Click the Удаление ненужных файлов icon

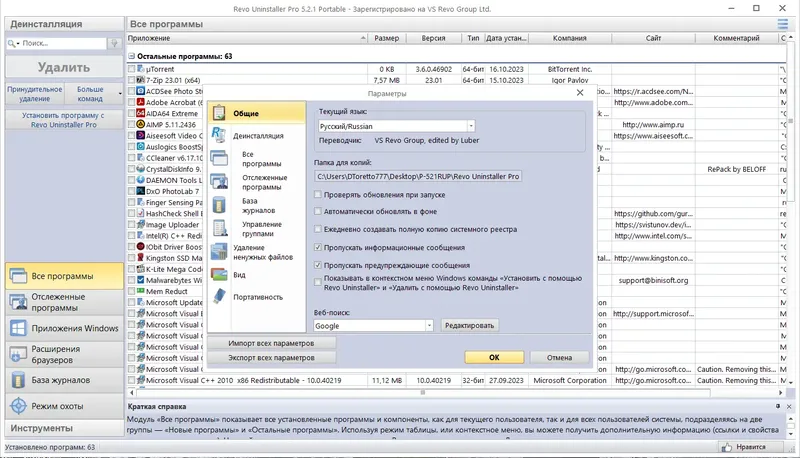tap(219, 252)
